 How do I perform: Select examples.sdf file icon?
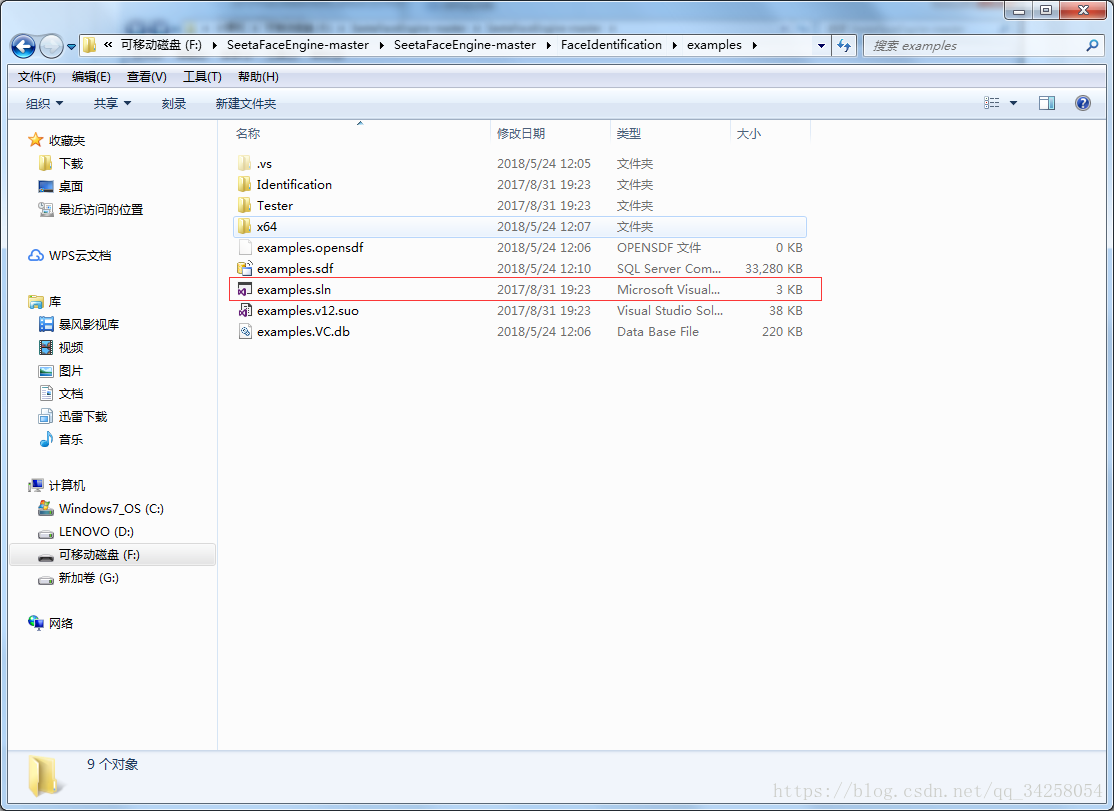click(244, 268)
